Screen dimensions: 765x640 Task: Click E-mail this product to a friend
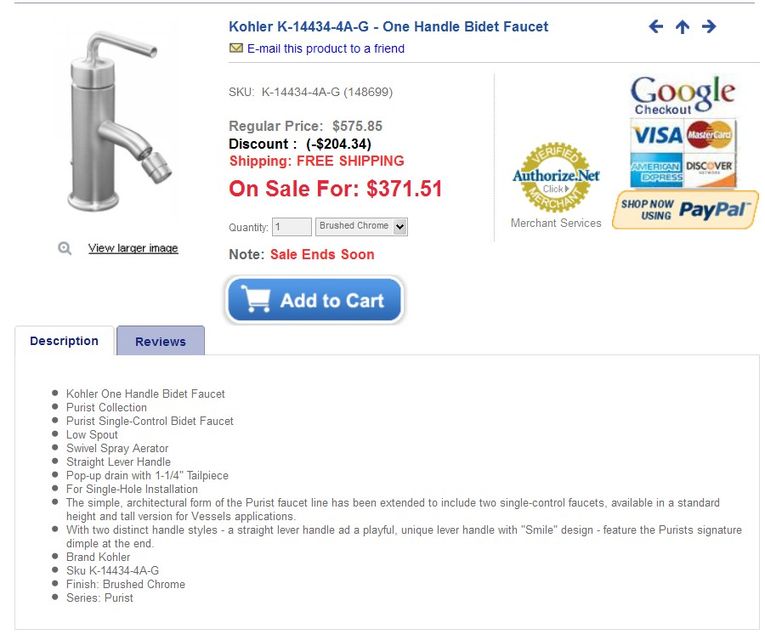tap(326, 48)
